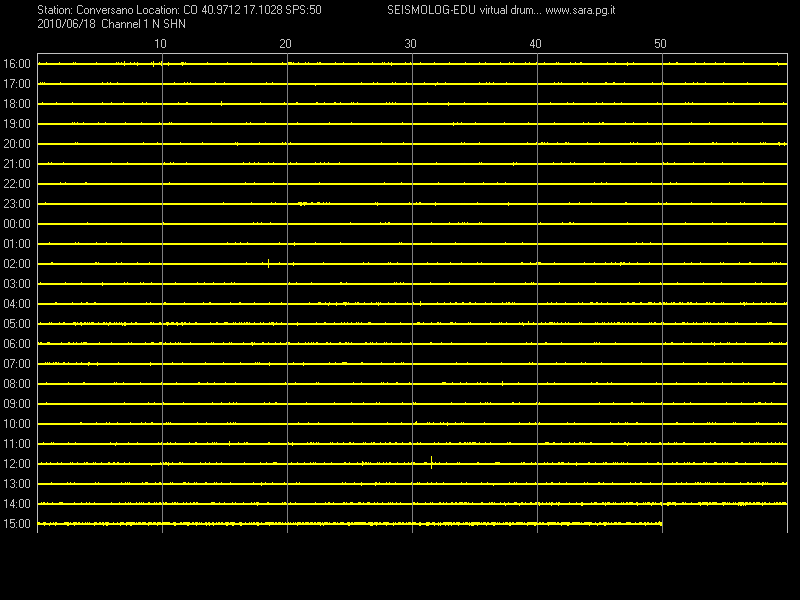Image resolution: width=800 pixels, height=600 pixels.
Task: Click the Channel 1 N SHN label
Action: pos(143,24)
